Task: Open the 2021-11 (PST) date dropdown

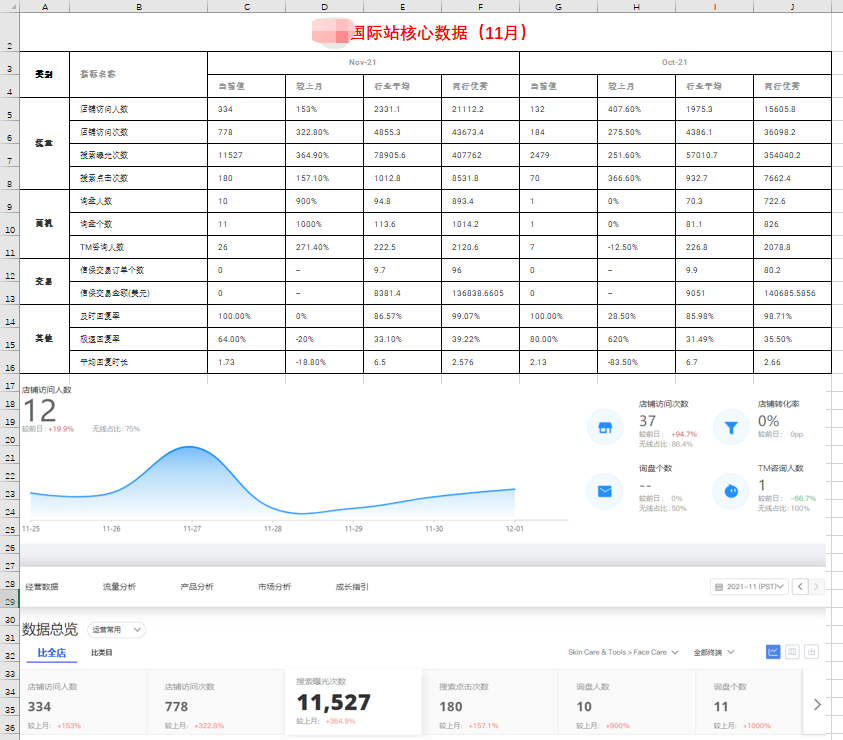Action: (x=749, y=587)
